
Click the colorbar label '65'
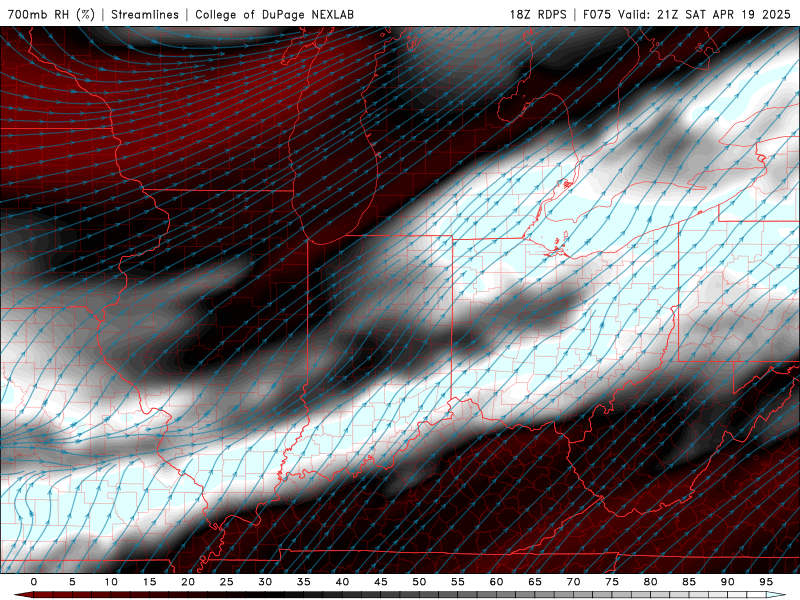[535, 582]
